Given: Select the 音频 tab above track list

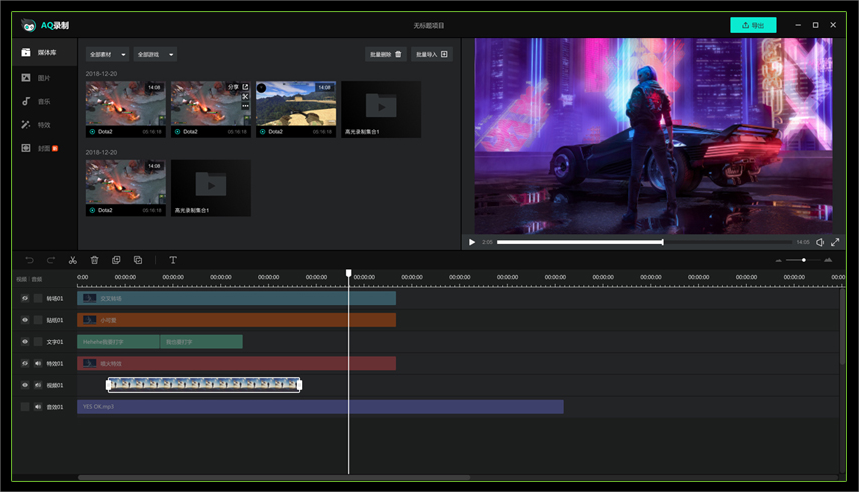Looking at the screenshot, I should coord(37,279).
